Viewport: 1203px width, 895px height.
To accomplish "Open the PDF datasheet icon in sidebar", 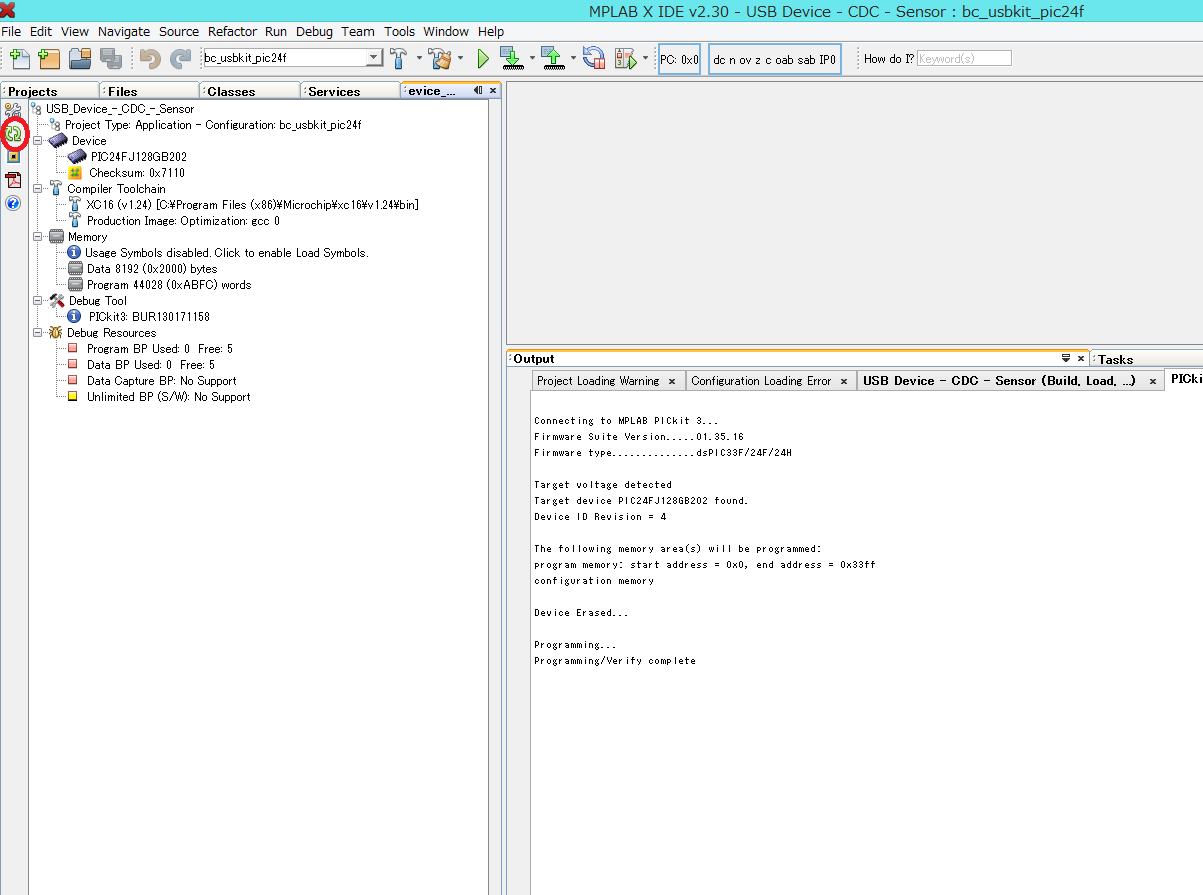I will pyautogui.click(x=14, y=180).
